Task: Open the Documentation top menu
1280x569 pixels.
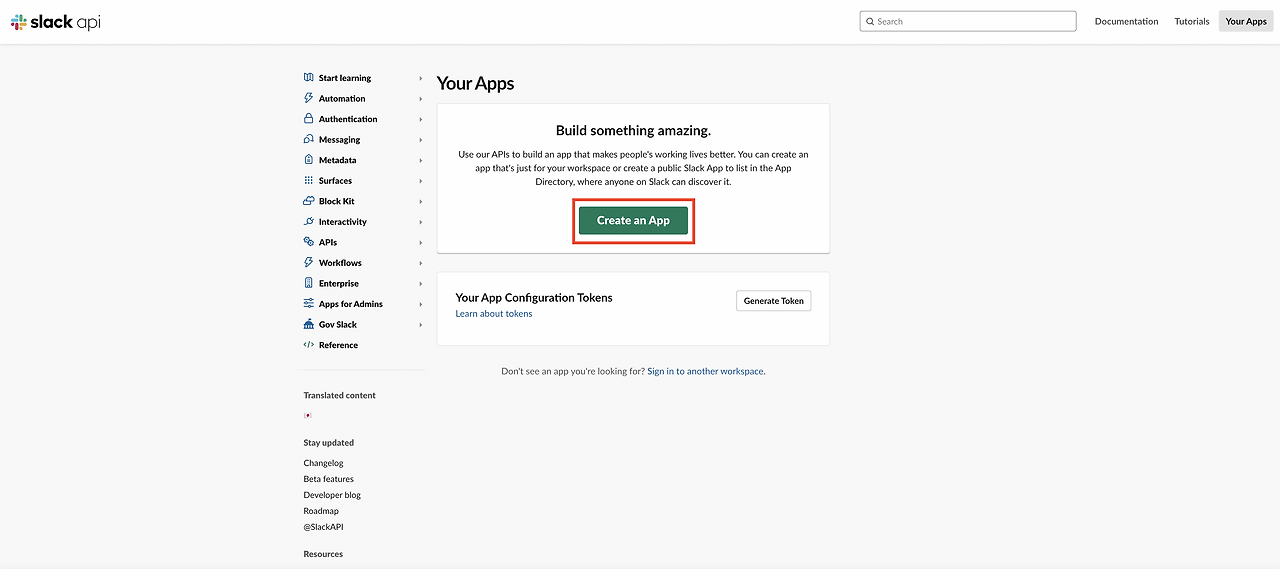Action: pos(1126,21)
